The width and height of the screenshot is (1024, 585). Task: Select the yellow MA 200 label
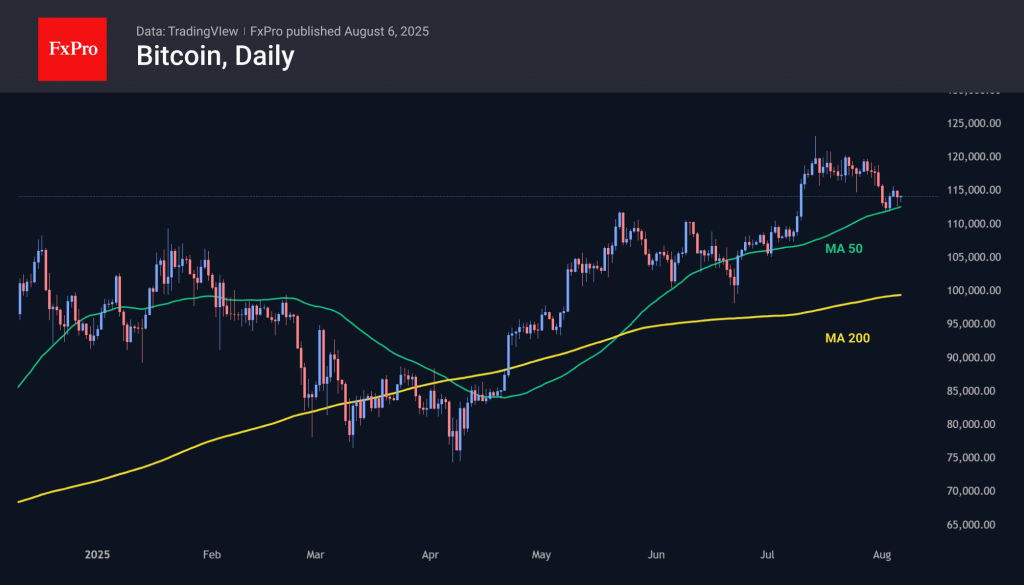click(x=846, y=339)
